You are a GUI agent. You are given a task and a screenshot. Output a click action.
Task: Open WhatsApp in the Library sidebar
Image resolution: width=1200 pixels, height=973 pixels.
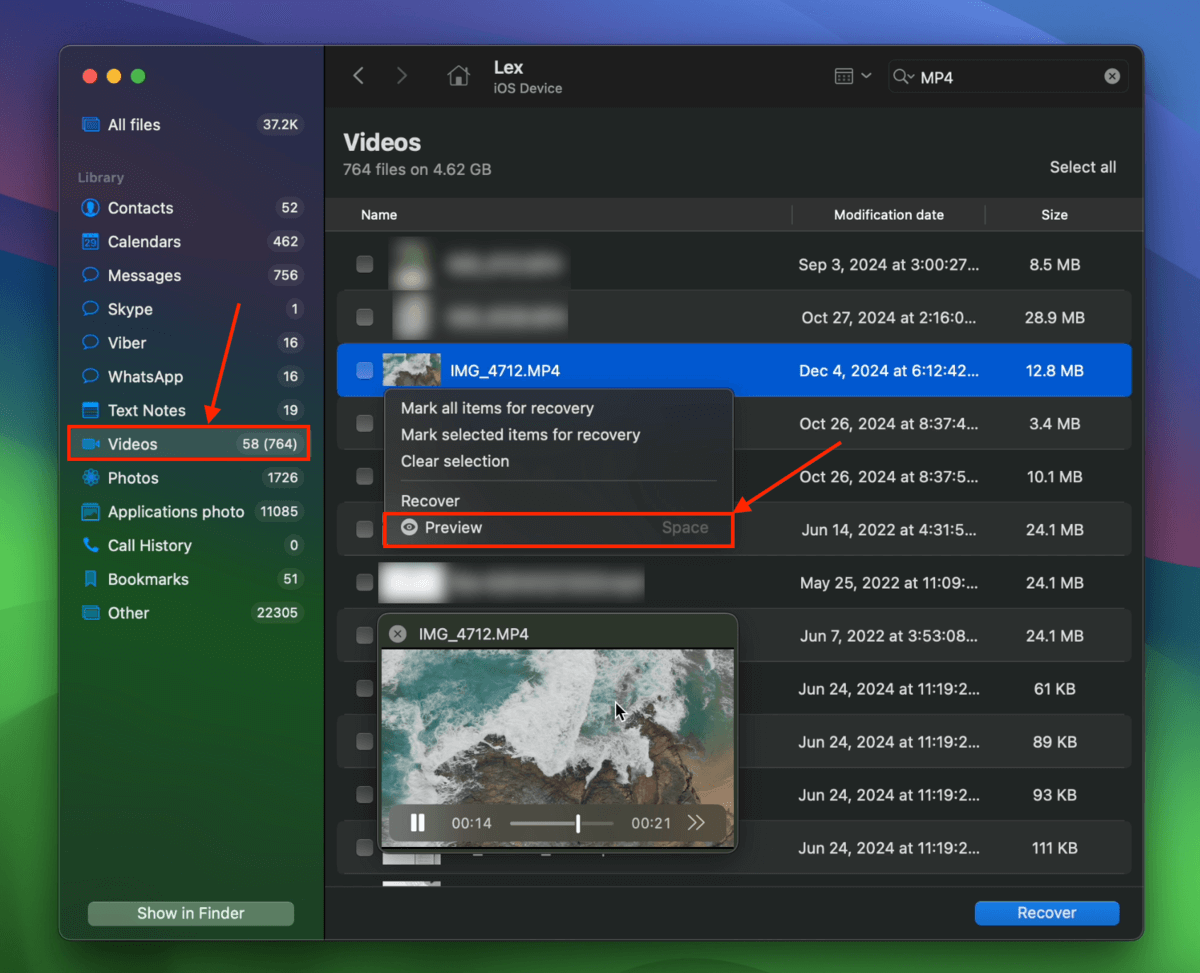tap(145, 377)
